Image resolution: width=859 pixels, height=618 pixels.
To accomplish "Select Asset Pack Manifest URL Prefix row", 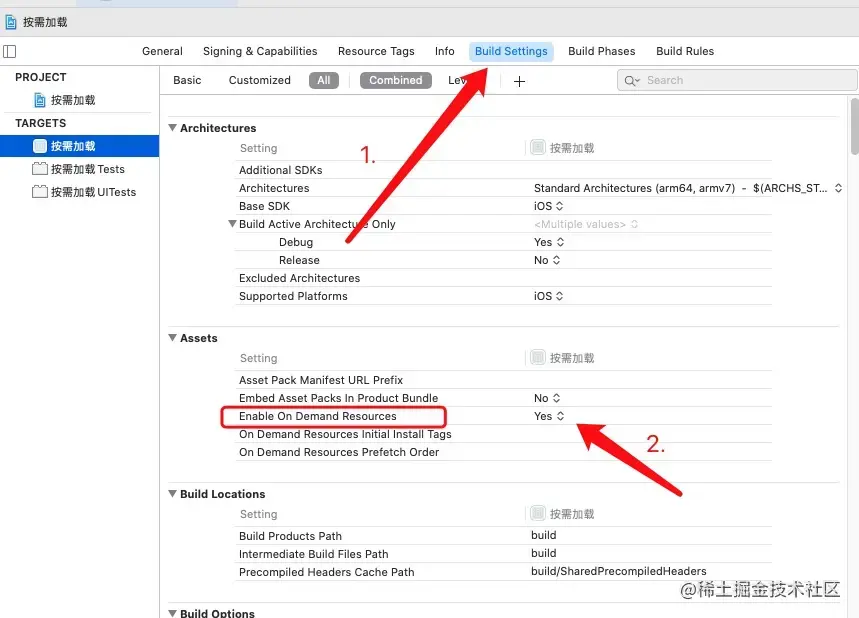I will (503, 380).
